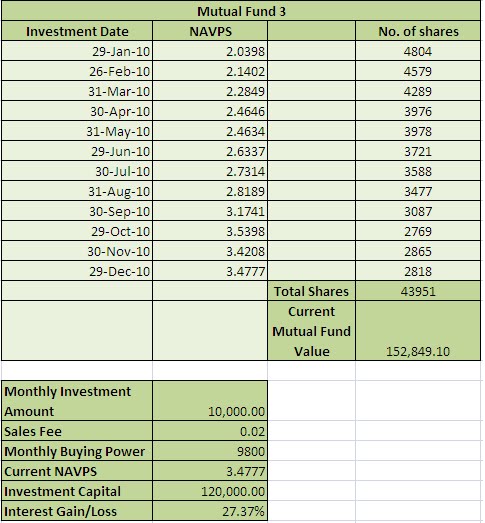This screenshot has height=523, width=485.
Task: Click NAVPS value 2.7314
Action: (210, 171)
